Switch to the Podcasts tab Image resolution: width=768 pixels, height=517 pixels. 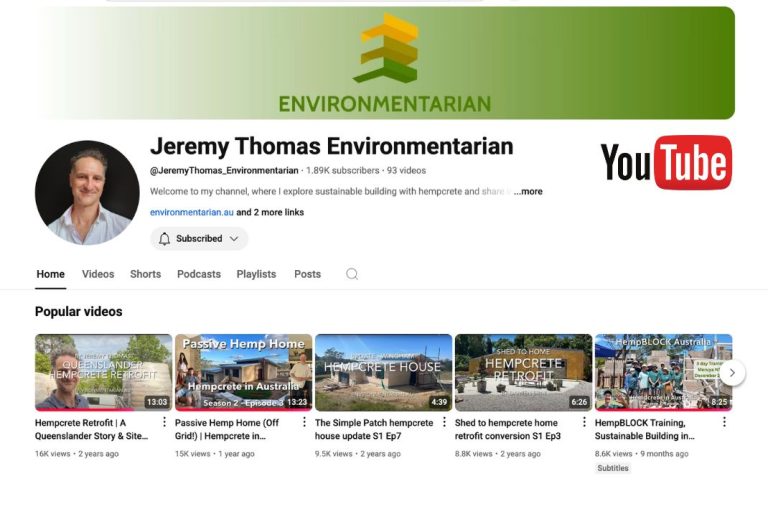click(x=199, y=274)
